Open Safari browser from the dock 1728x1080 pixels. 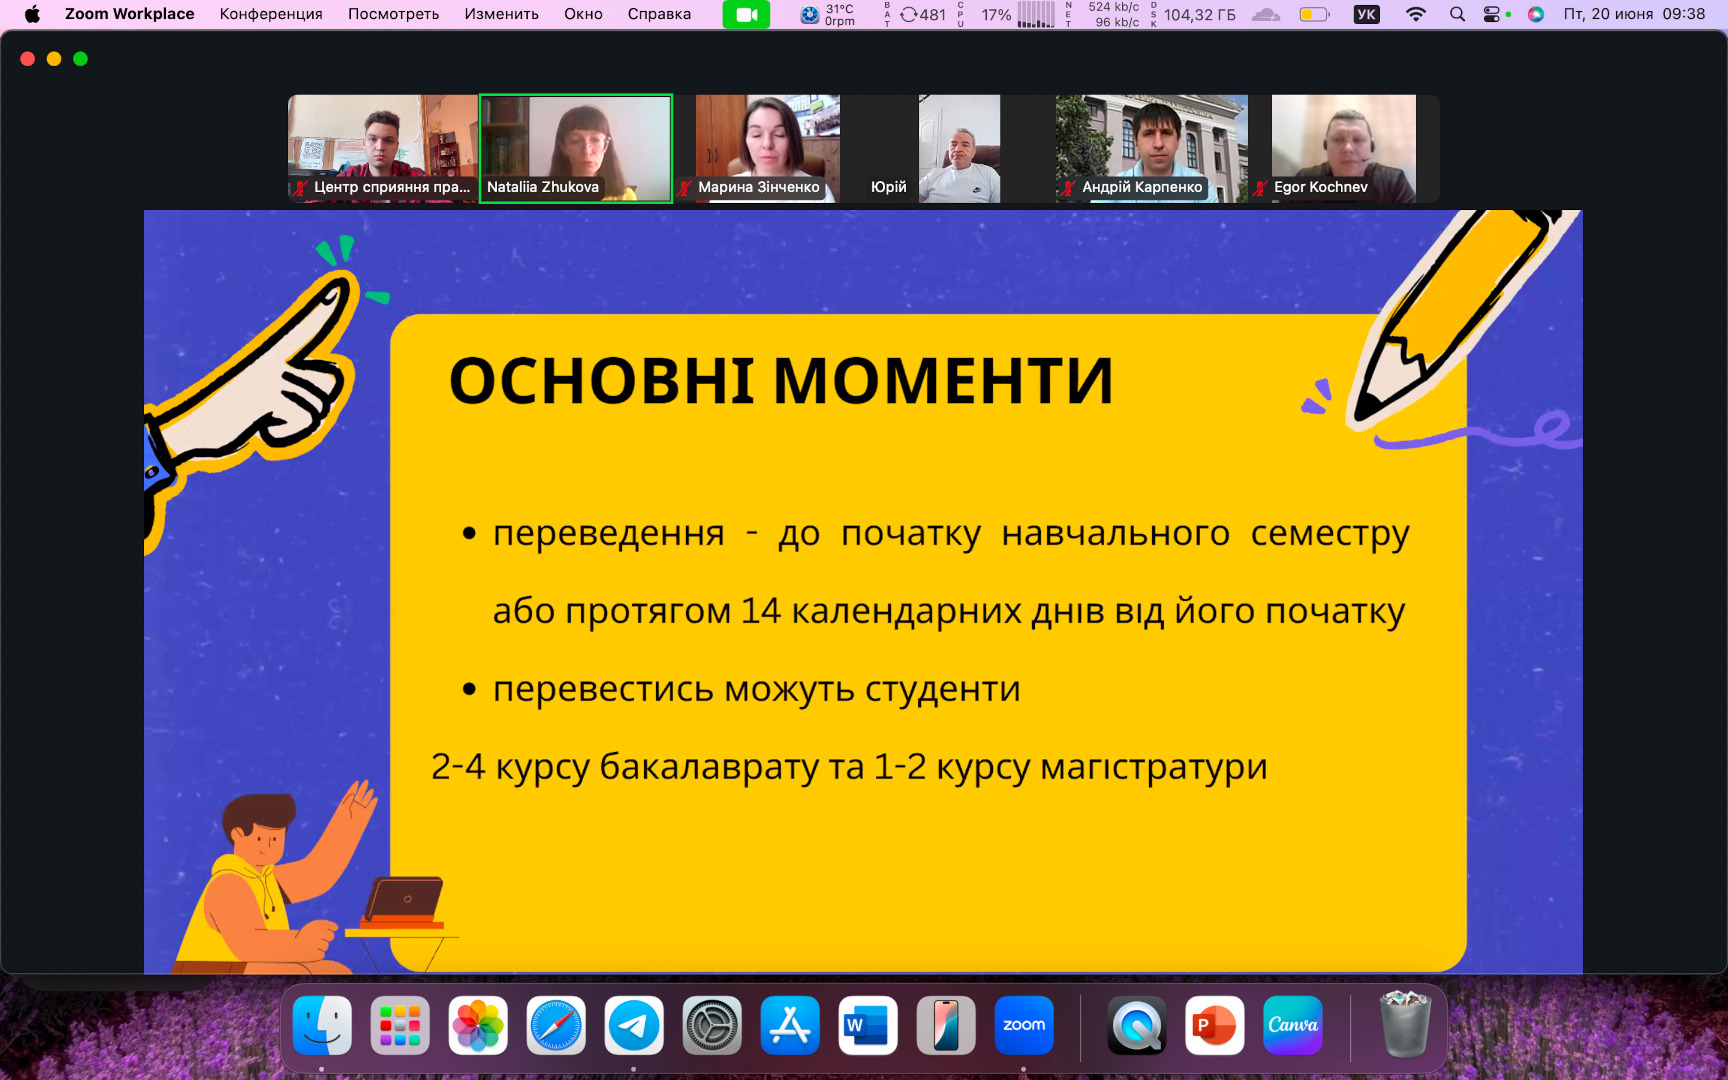coord(555,1026)
